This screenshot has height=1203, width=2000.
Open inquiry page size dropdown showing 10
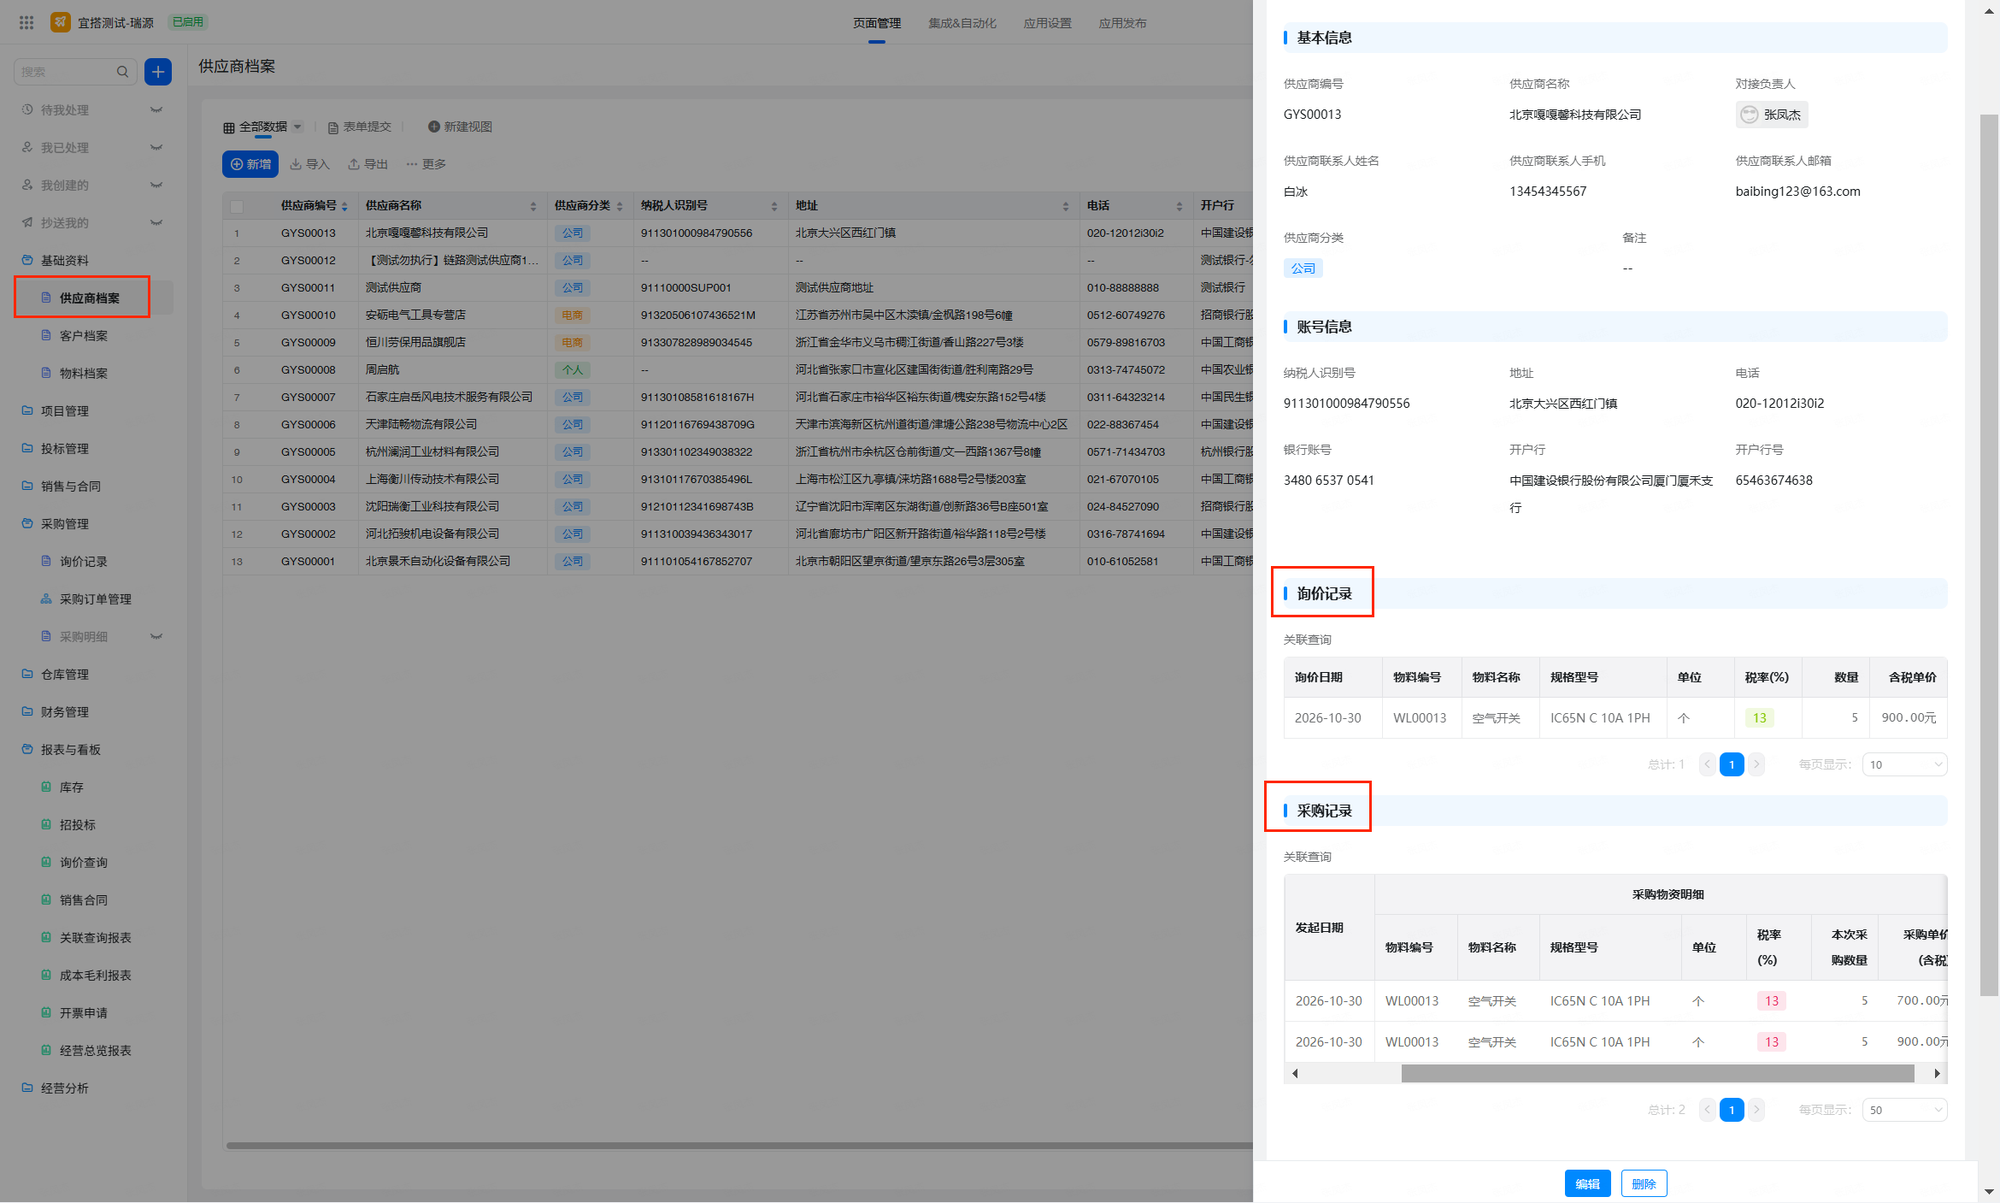click(x=1904, y=765)
